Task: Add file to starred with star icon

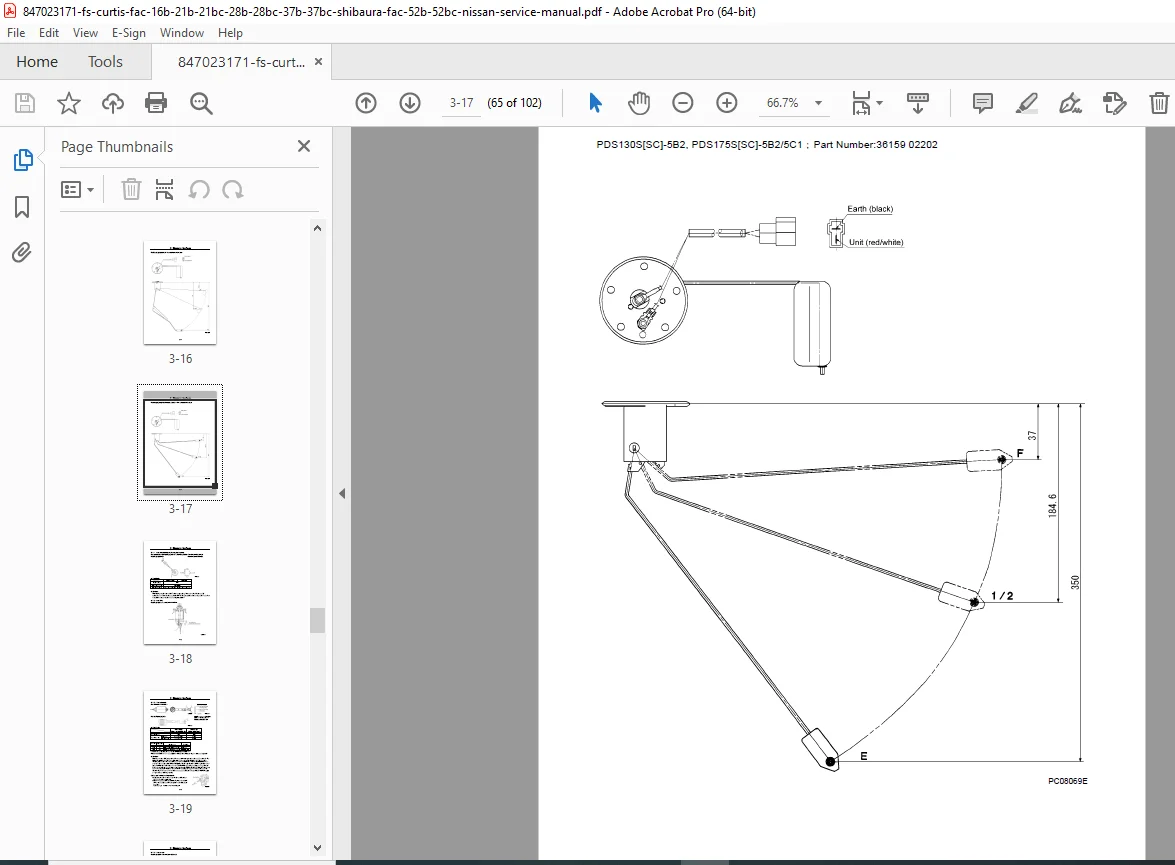Action: [69, 103]
